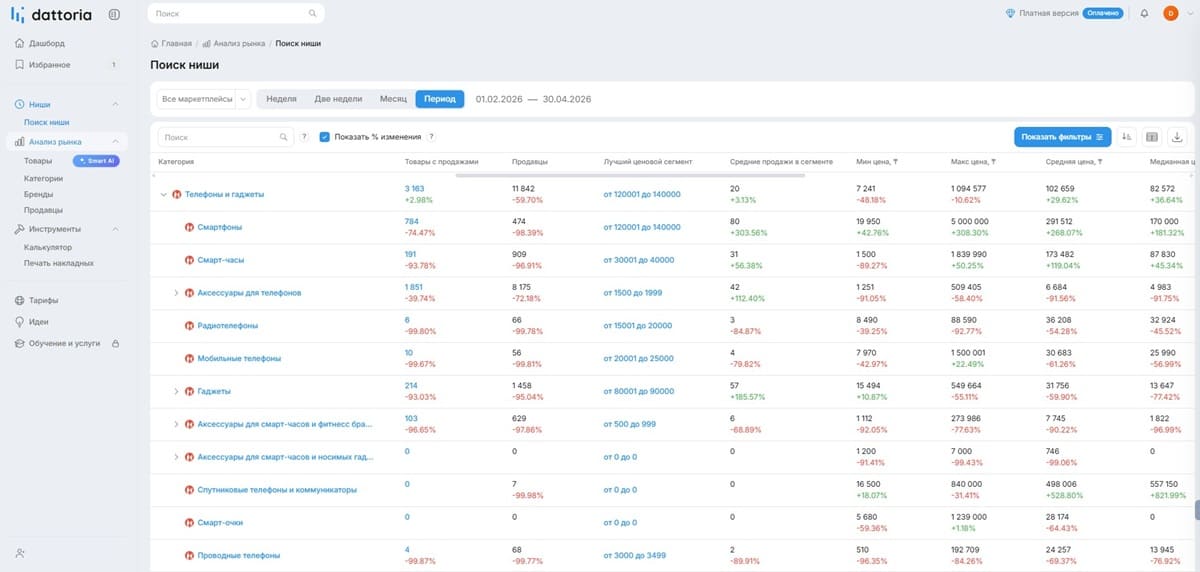Image resolution: width=1200 pixels, height=572 pixels.
Task: Collapse the Анализ рынка sidebar section
Action: pos(115,142)
